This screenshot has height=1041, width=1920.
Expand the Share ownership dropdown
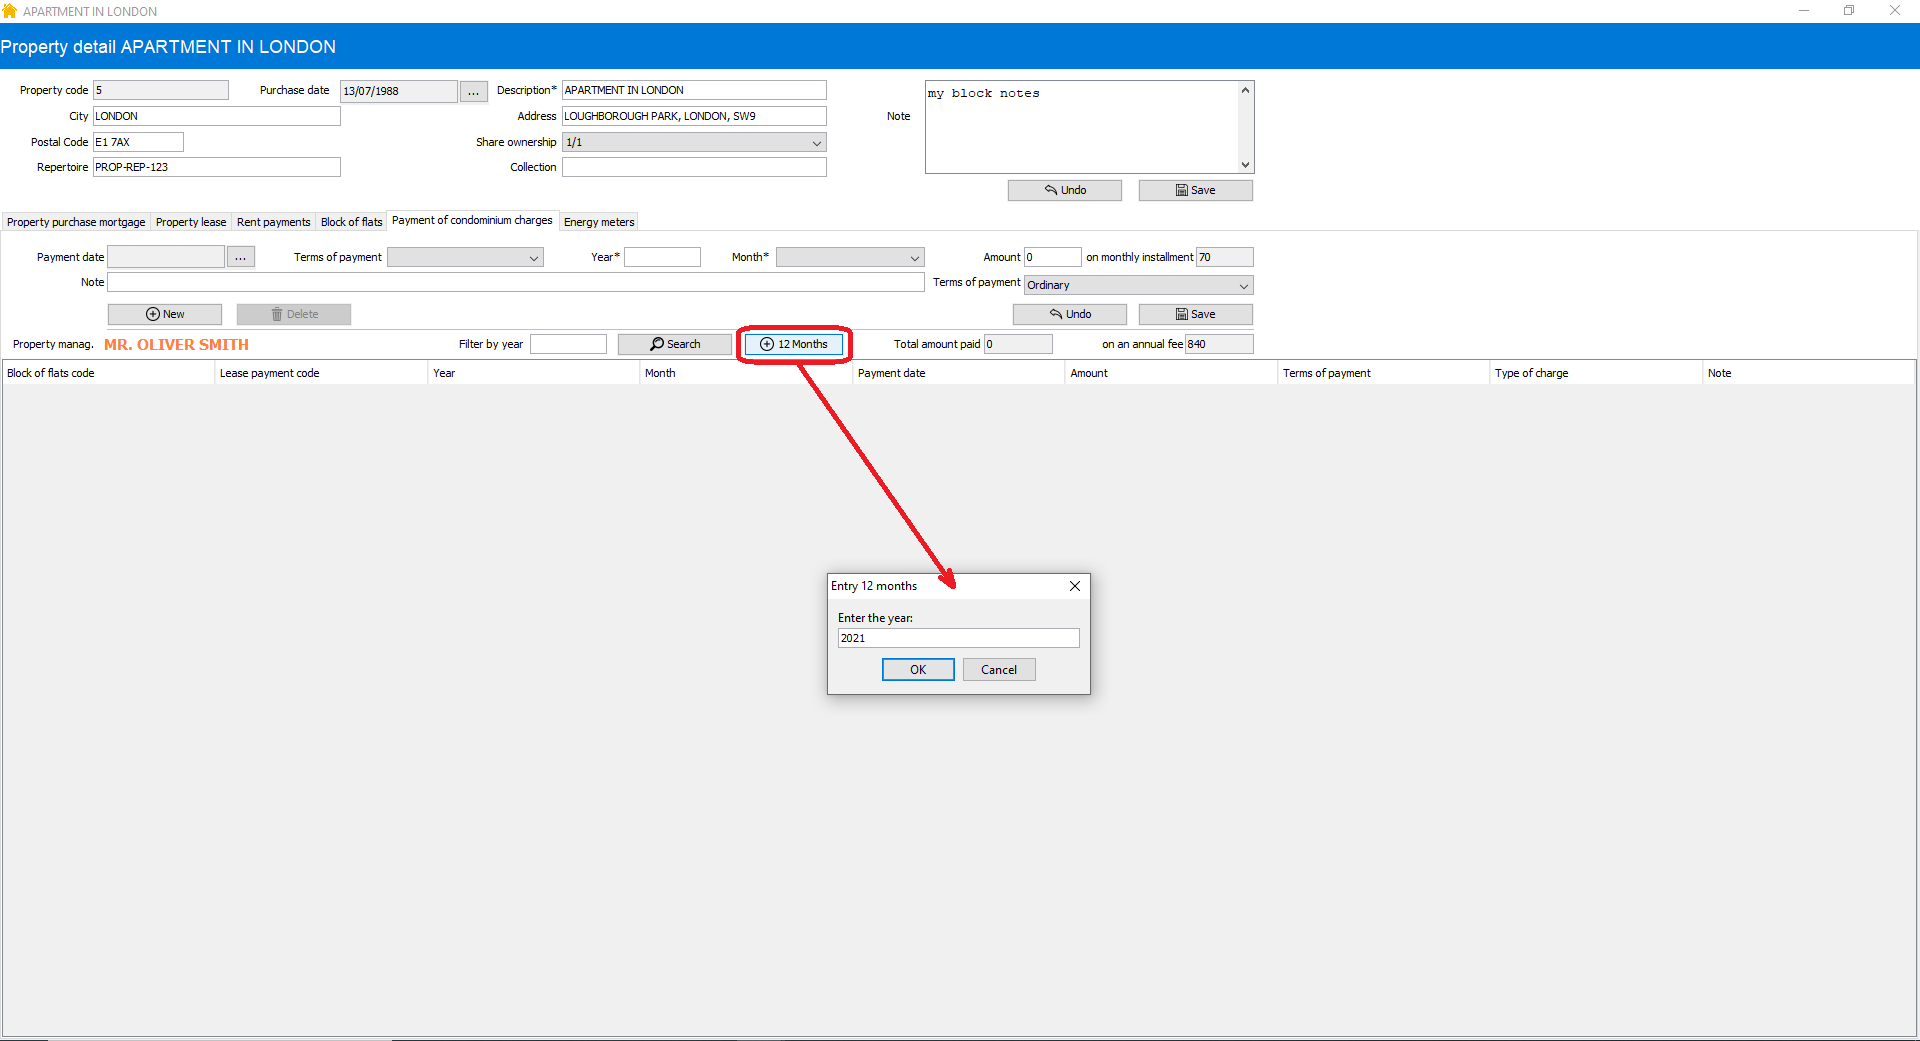(x=816, y=142)
